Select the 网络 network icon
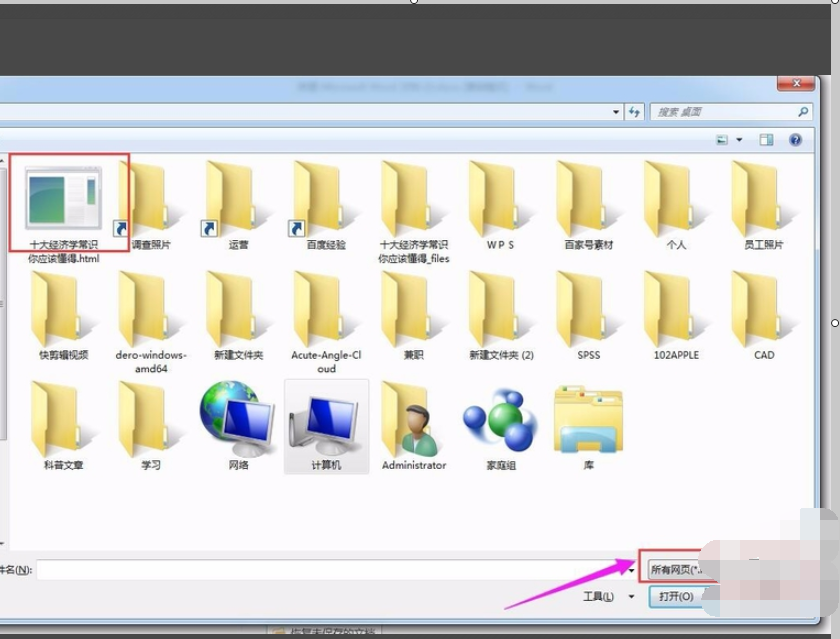The height and width of the screenshot is (639, 840). click(238, 426)
